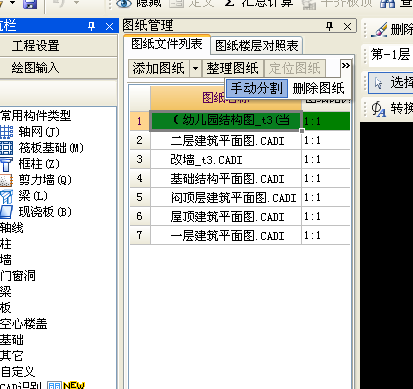Screen dimensions: 413x389
Task: Select the 一层建筑平面图.CADI drawing
Action: click(226, 235)
